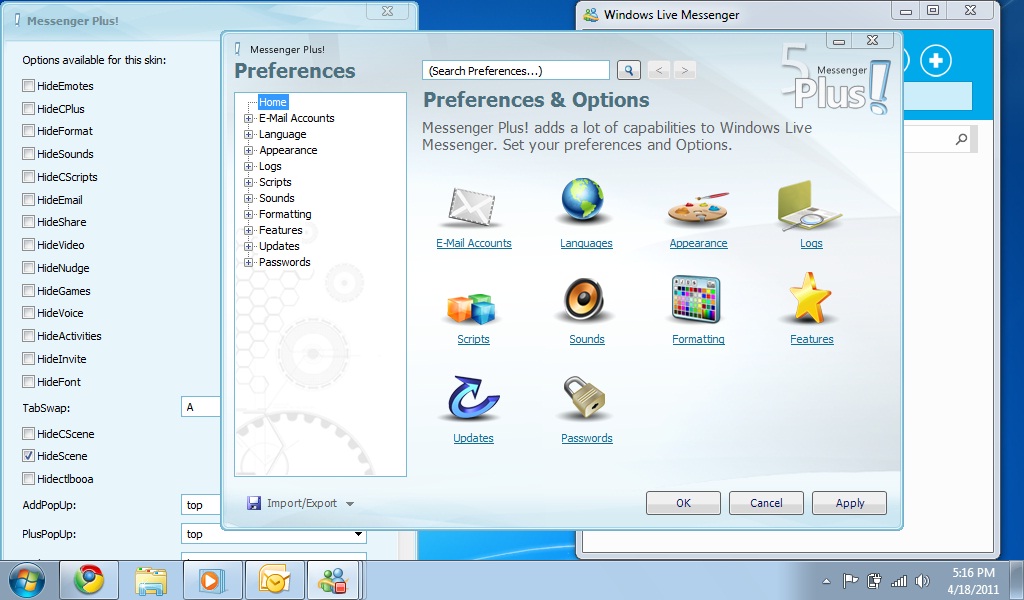Open the Outlook taskbar icon
The height and width of the screenshot is (600, 1024).
pyautogui.click(x=274, y=580)
